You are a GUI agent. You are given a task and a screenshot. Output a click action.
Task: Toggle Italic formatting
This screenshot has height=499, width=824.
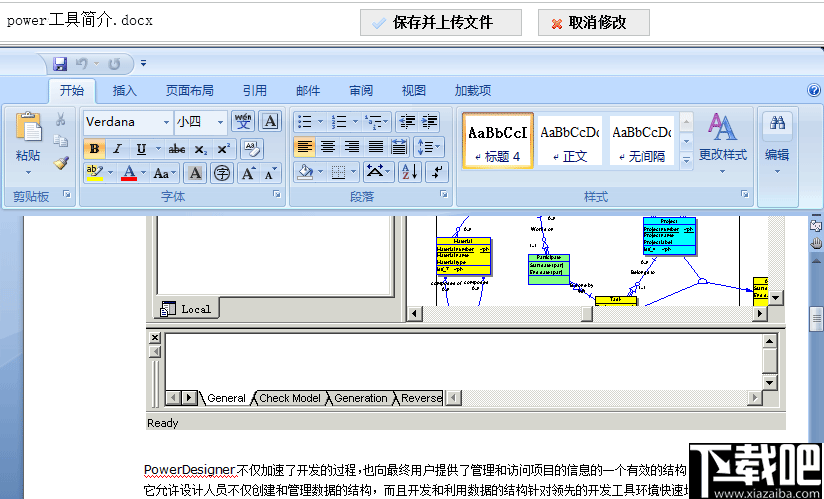(x=118, y=149)
